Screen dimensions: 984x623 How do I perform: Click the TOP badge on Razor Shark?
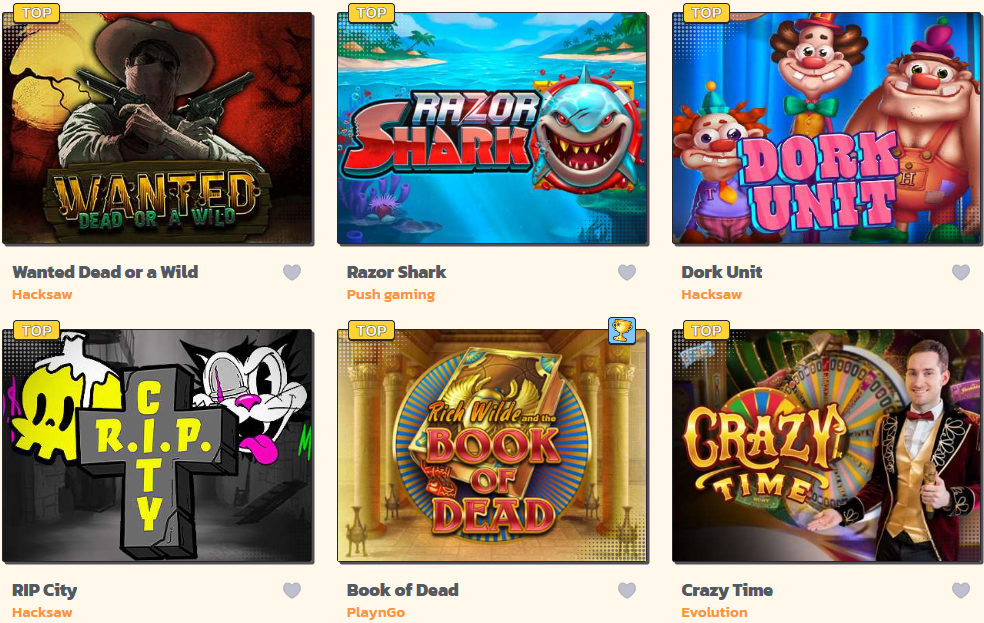coord(371,13)
